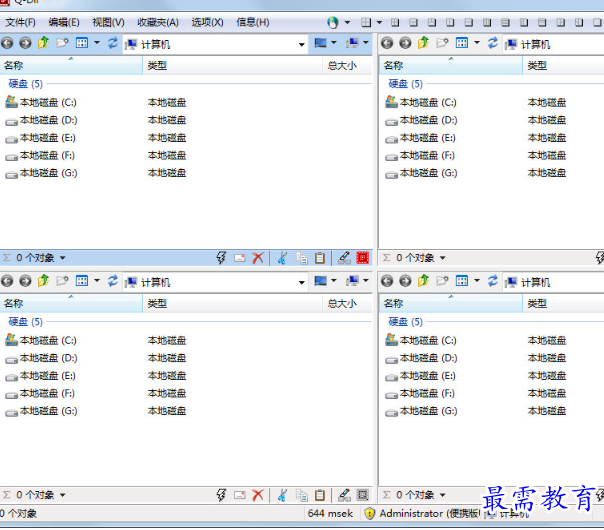Open the 收藏夹(A) menu
The width and height of the screenshot is (604, 530).
158,22
